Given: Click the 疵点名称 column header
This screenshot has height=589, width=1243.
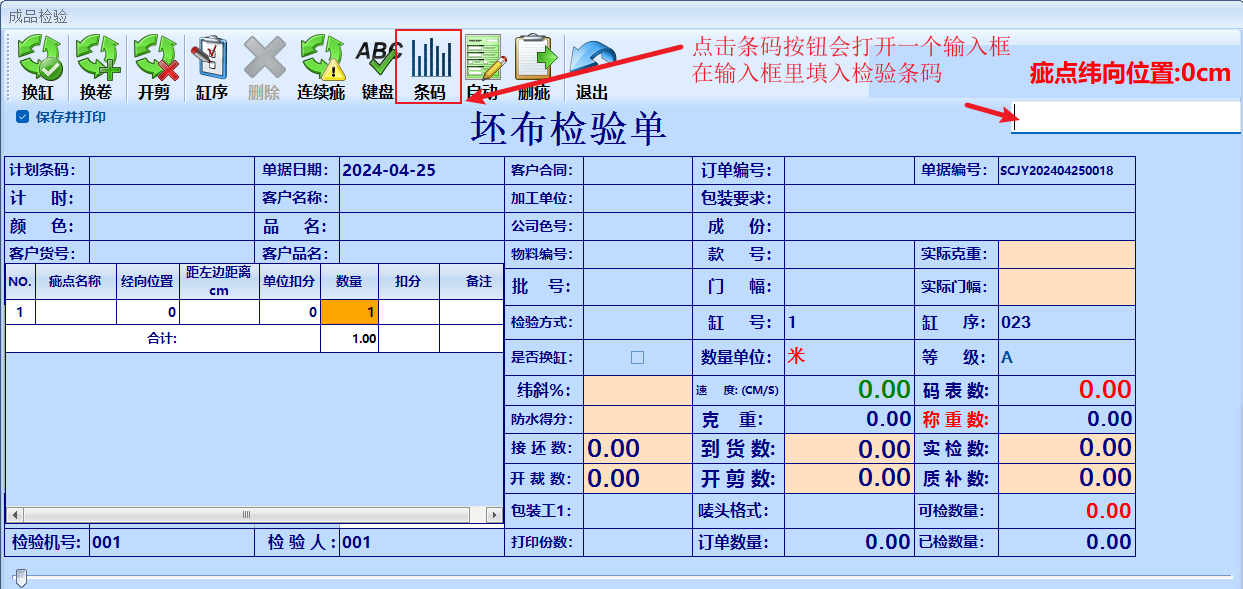Looking at the screenshot, I should click(75, 282).
